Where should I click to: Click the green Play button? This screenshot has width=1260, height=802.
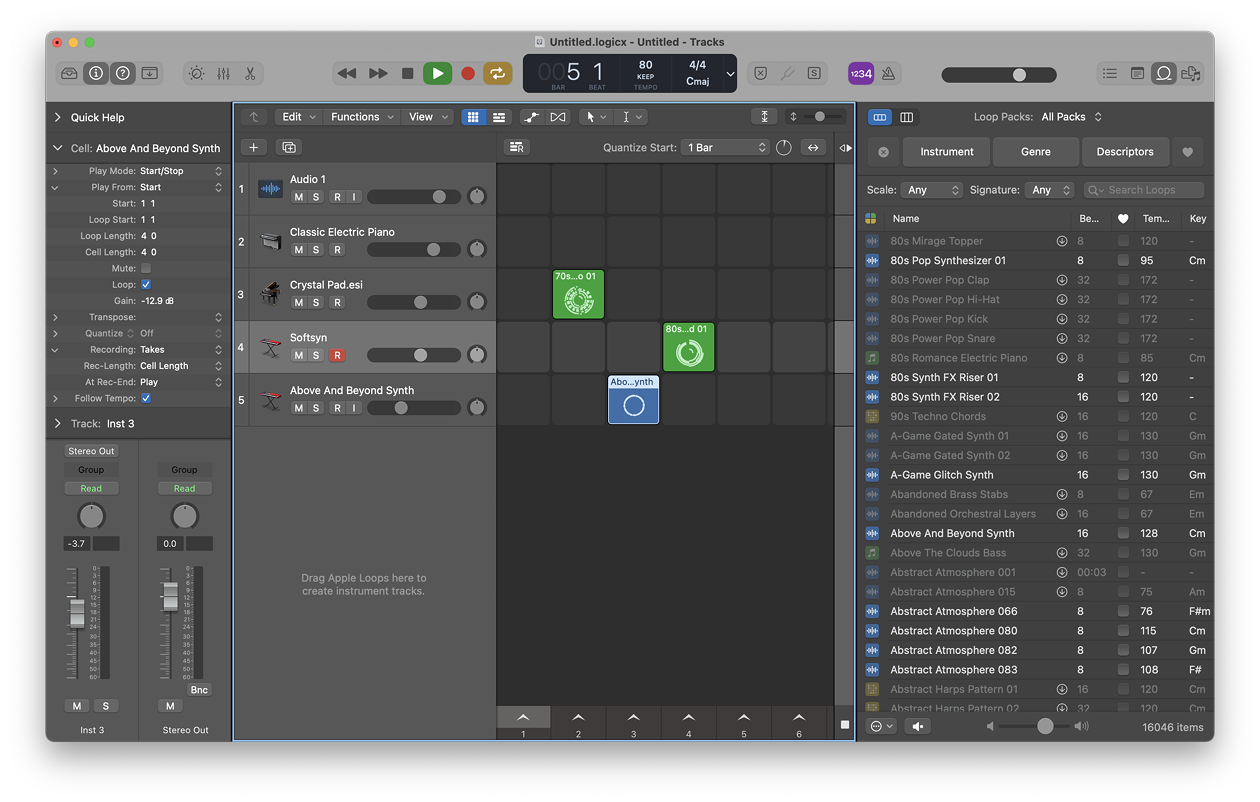click(437, 73)
